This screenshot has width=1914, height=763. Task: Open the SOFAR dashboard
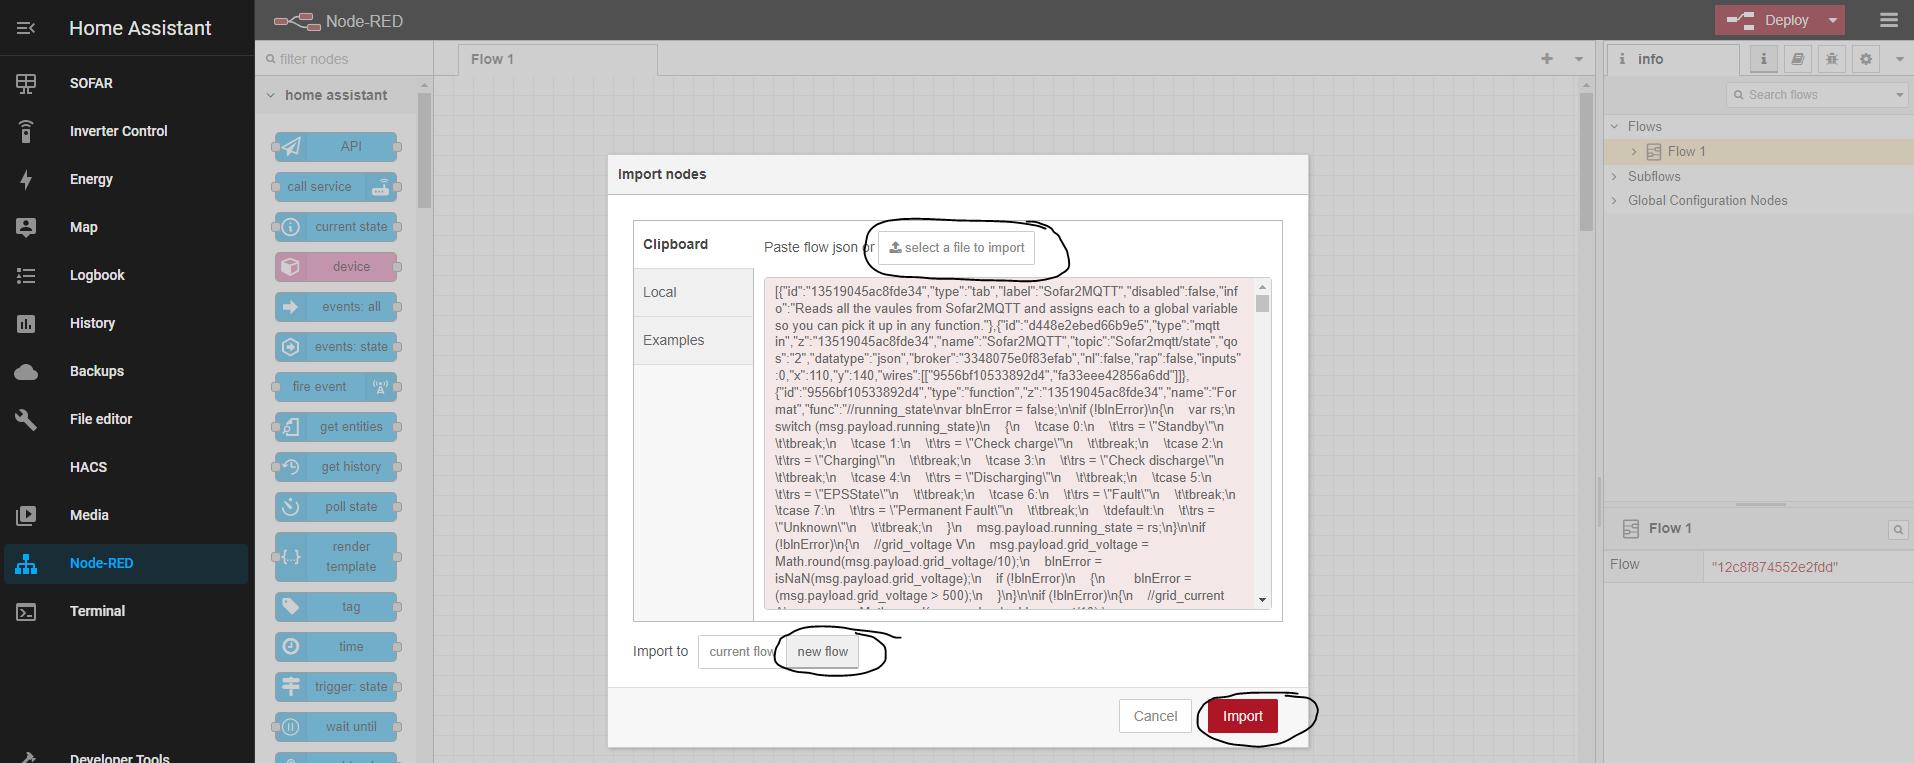pyautogui.click(x=127, y=83)
